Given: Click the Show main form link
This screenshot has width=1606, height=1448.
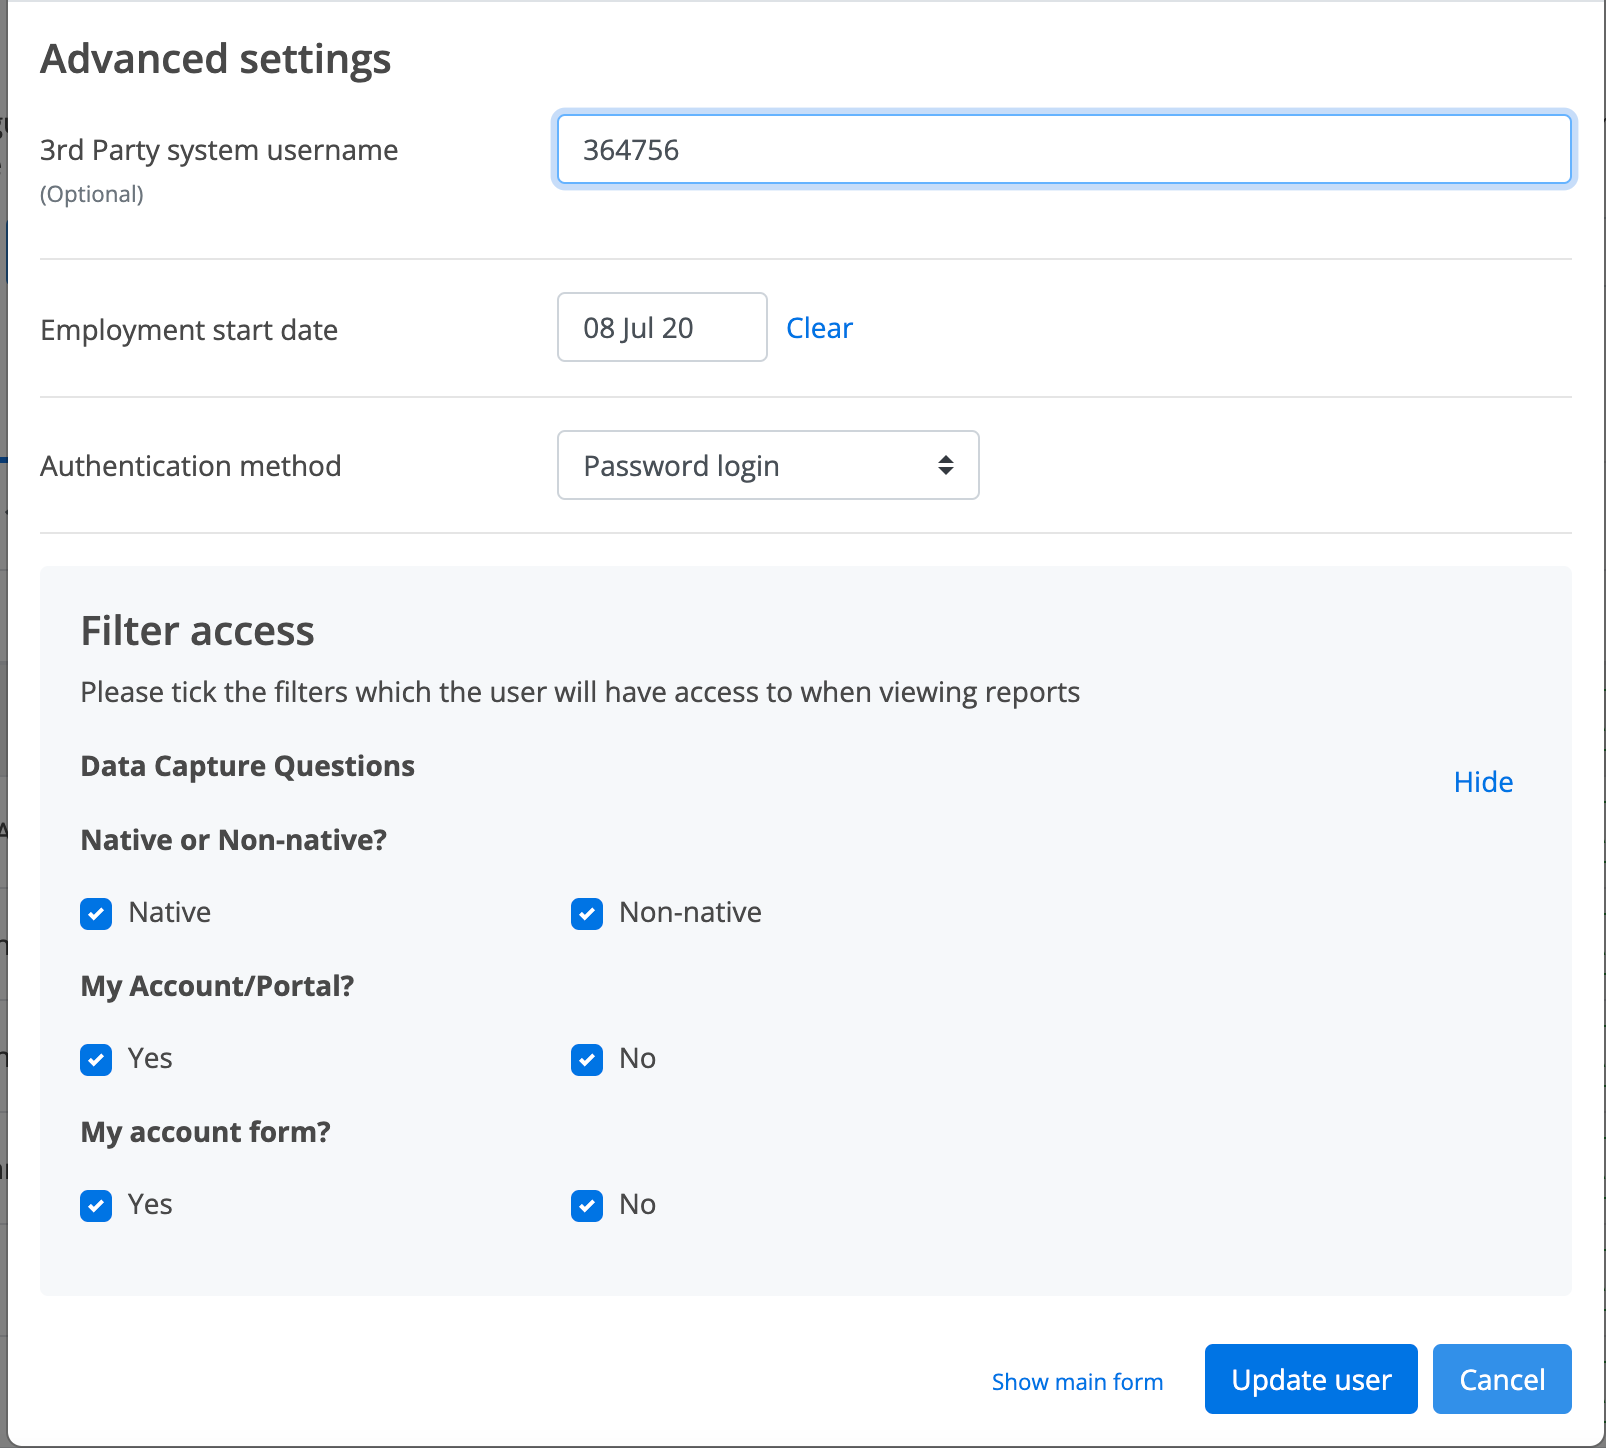Looking at the screenshot, I should [x=1077, y=1381].
